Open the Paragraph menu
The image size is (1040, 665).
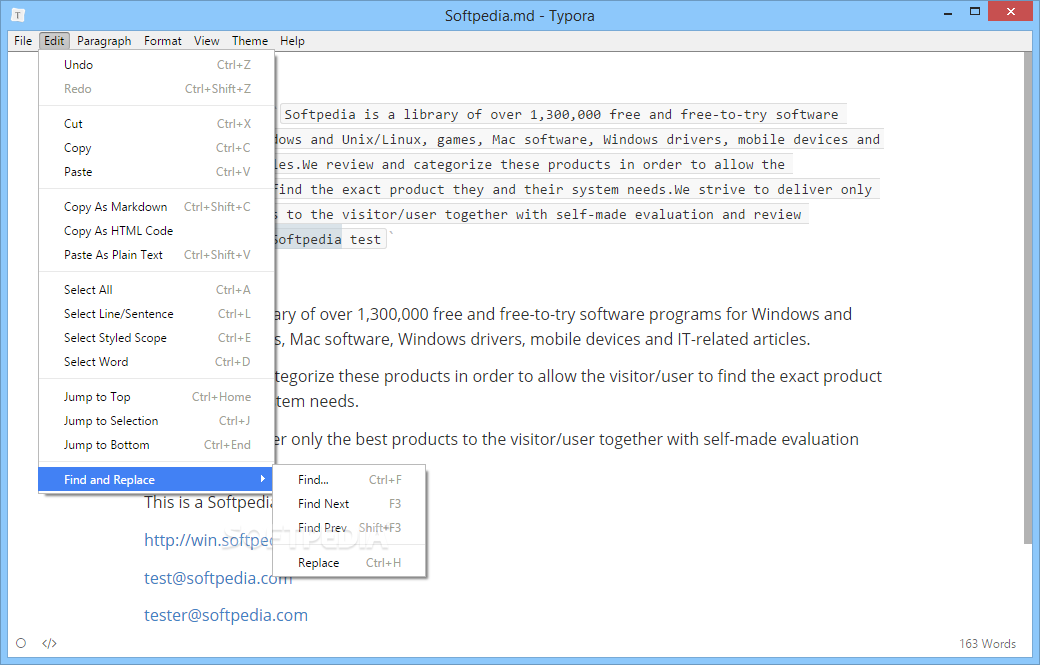point(104,40)
